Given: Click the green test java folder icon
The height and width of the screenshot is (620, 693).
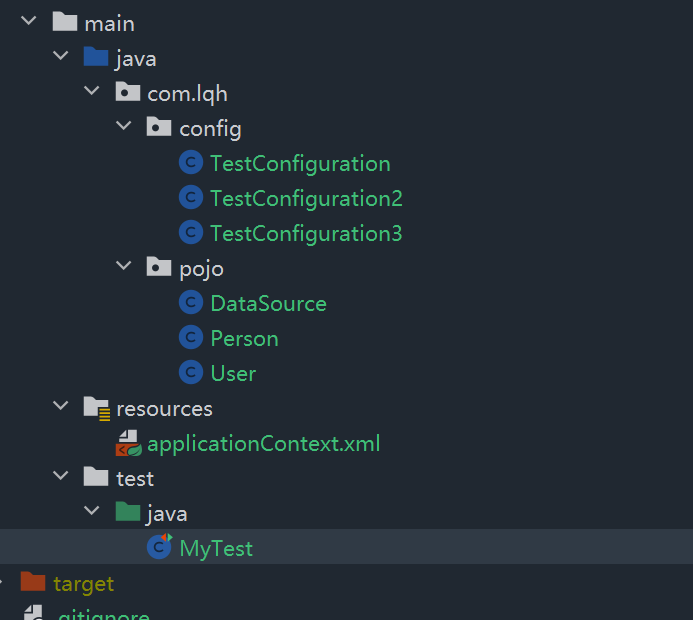Looking at the screenshot, I should click(x=128, y=512).
